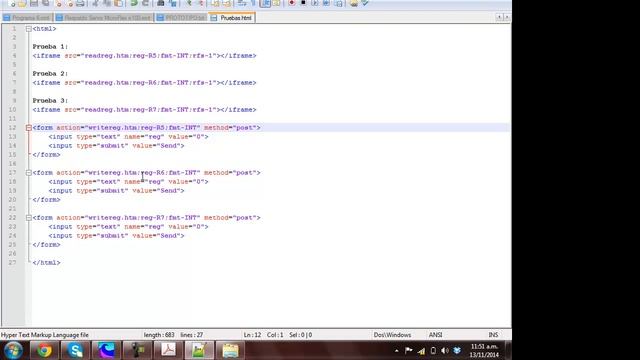Viewport: 640px width, 360px height.
Task: Click Run macro multiple times icon
Action: pos(327,3)
